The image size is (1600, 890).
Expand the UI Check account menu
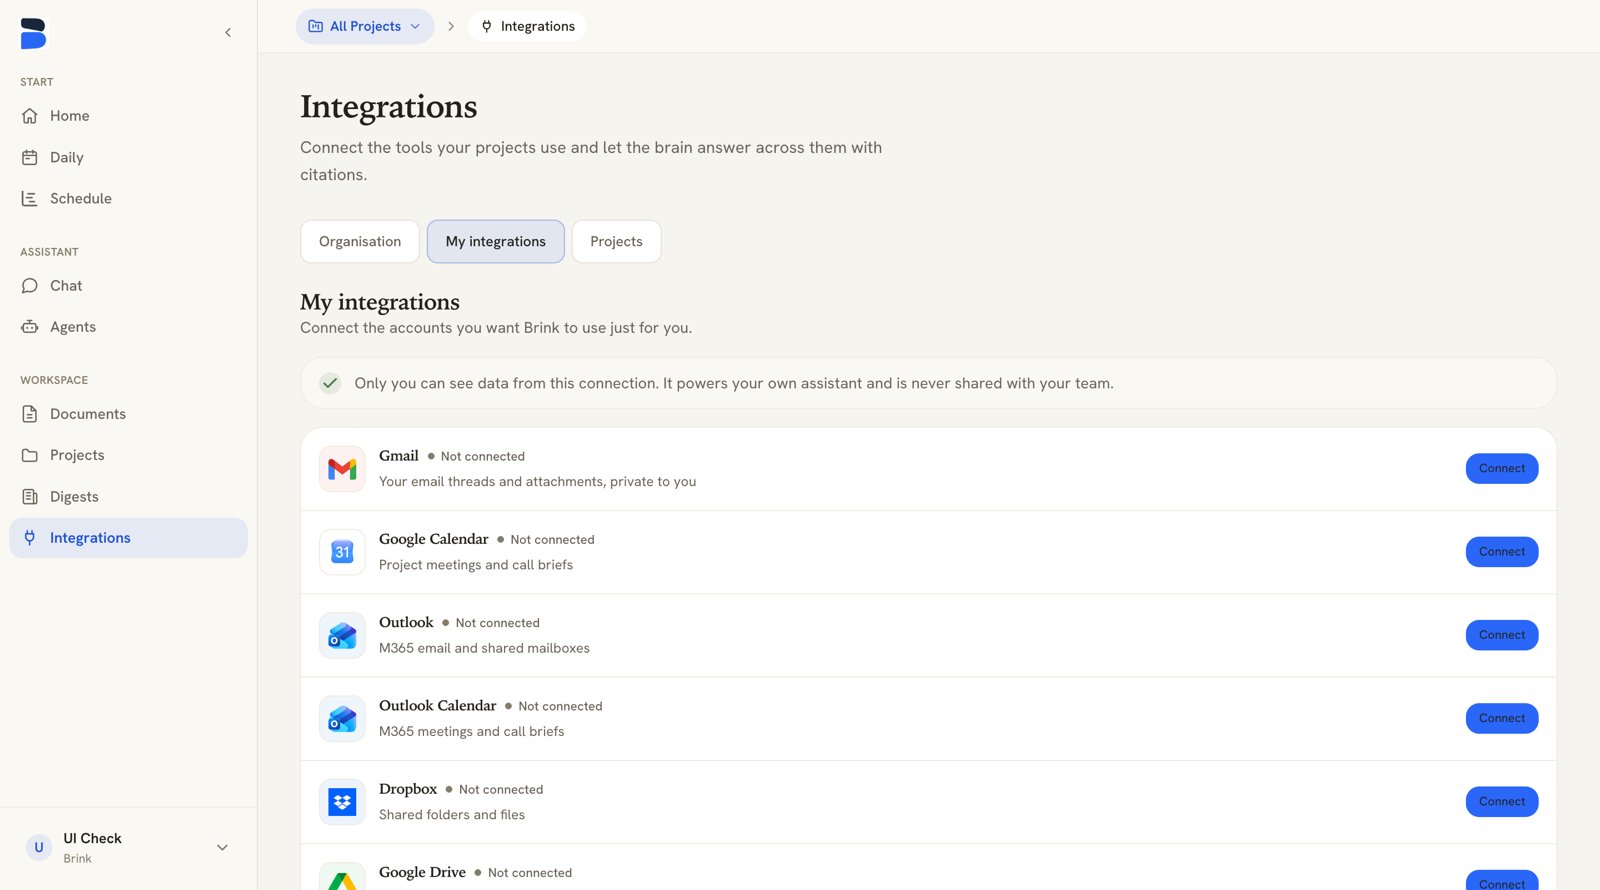coord(223,848)
